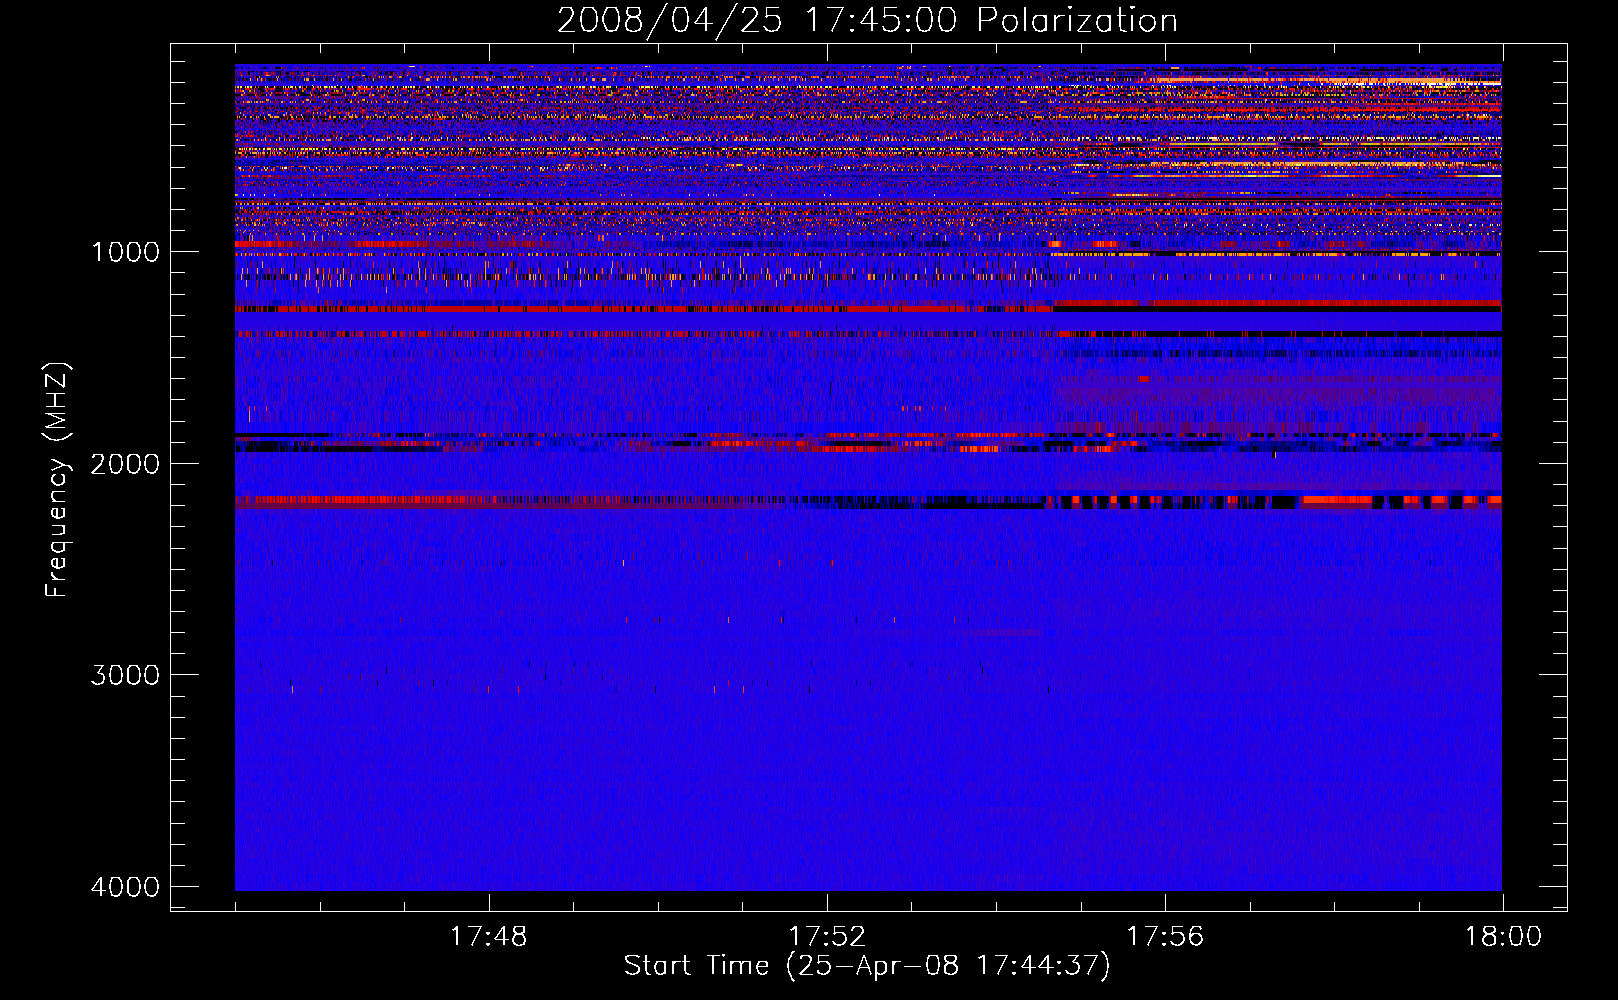
Task: Click the "17:52" time tick label
Action: tap(827, 937)
